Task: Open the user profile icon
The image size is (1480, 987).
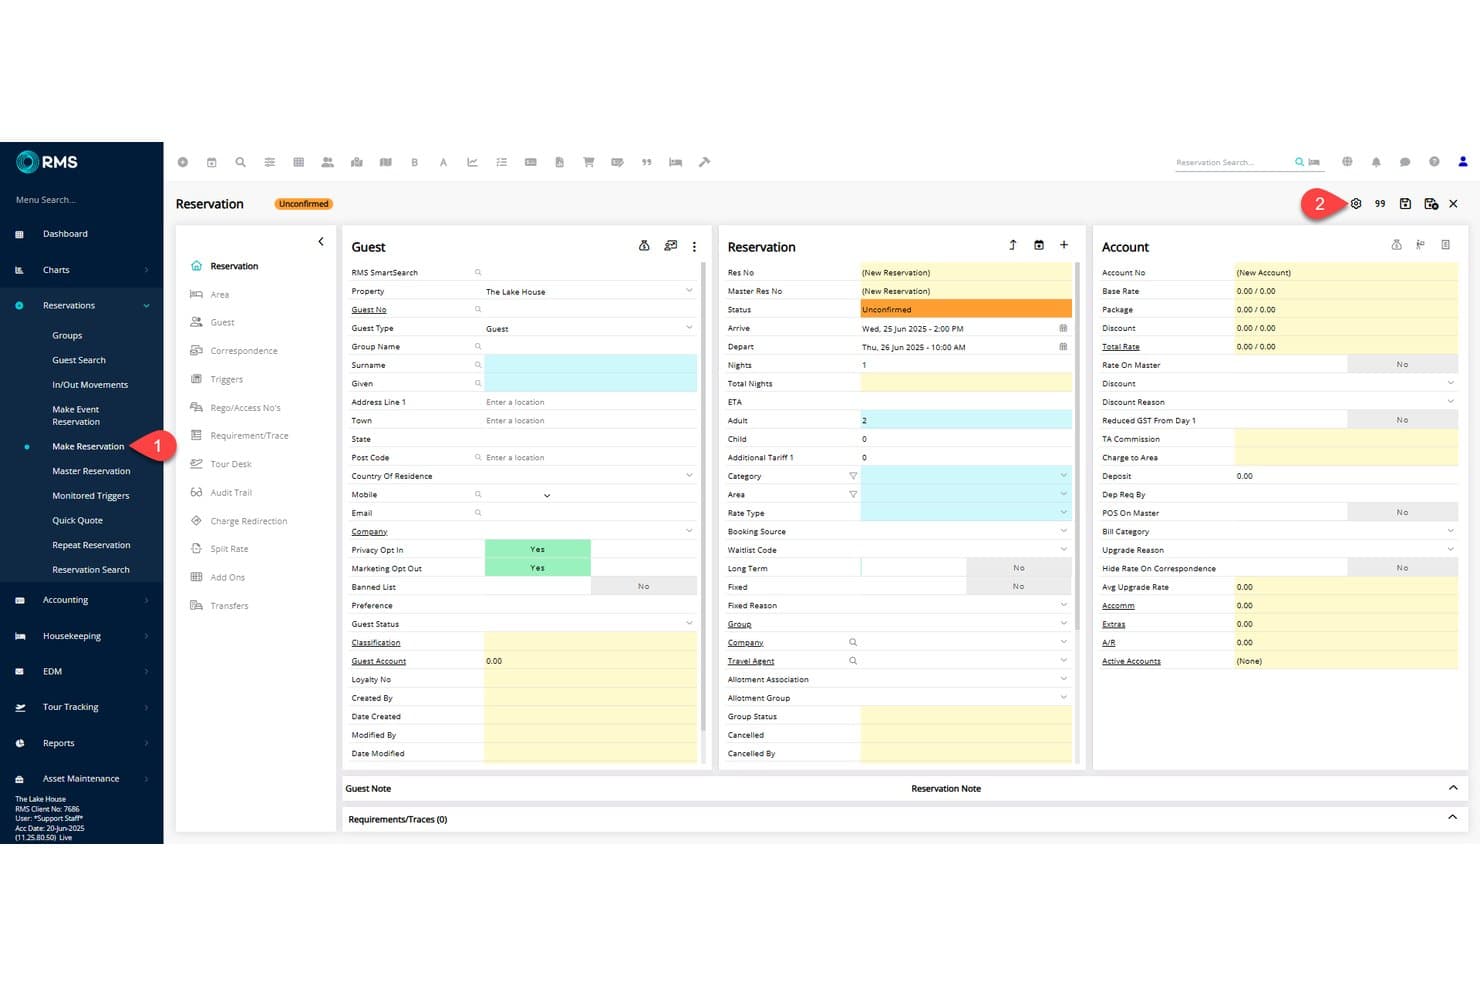Action: point(1463,162)
